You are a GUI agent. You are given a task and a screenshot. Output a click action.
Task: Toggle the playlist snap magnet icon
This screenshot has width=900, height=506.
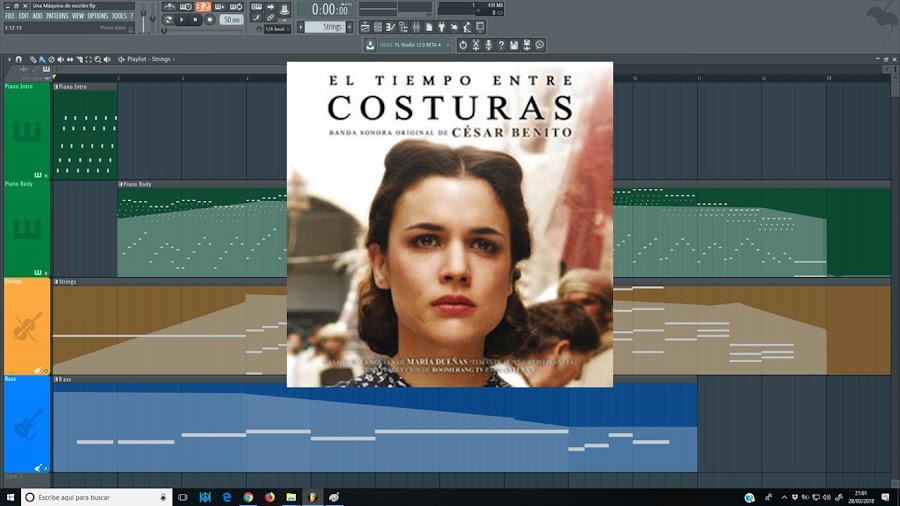pos(18,60)
